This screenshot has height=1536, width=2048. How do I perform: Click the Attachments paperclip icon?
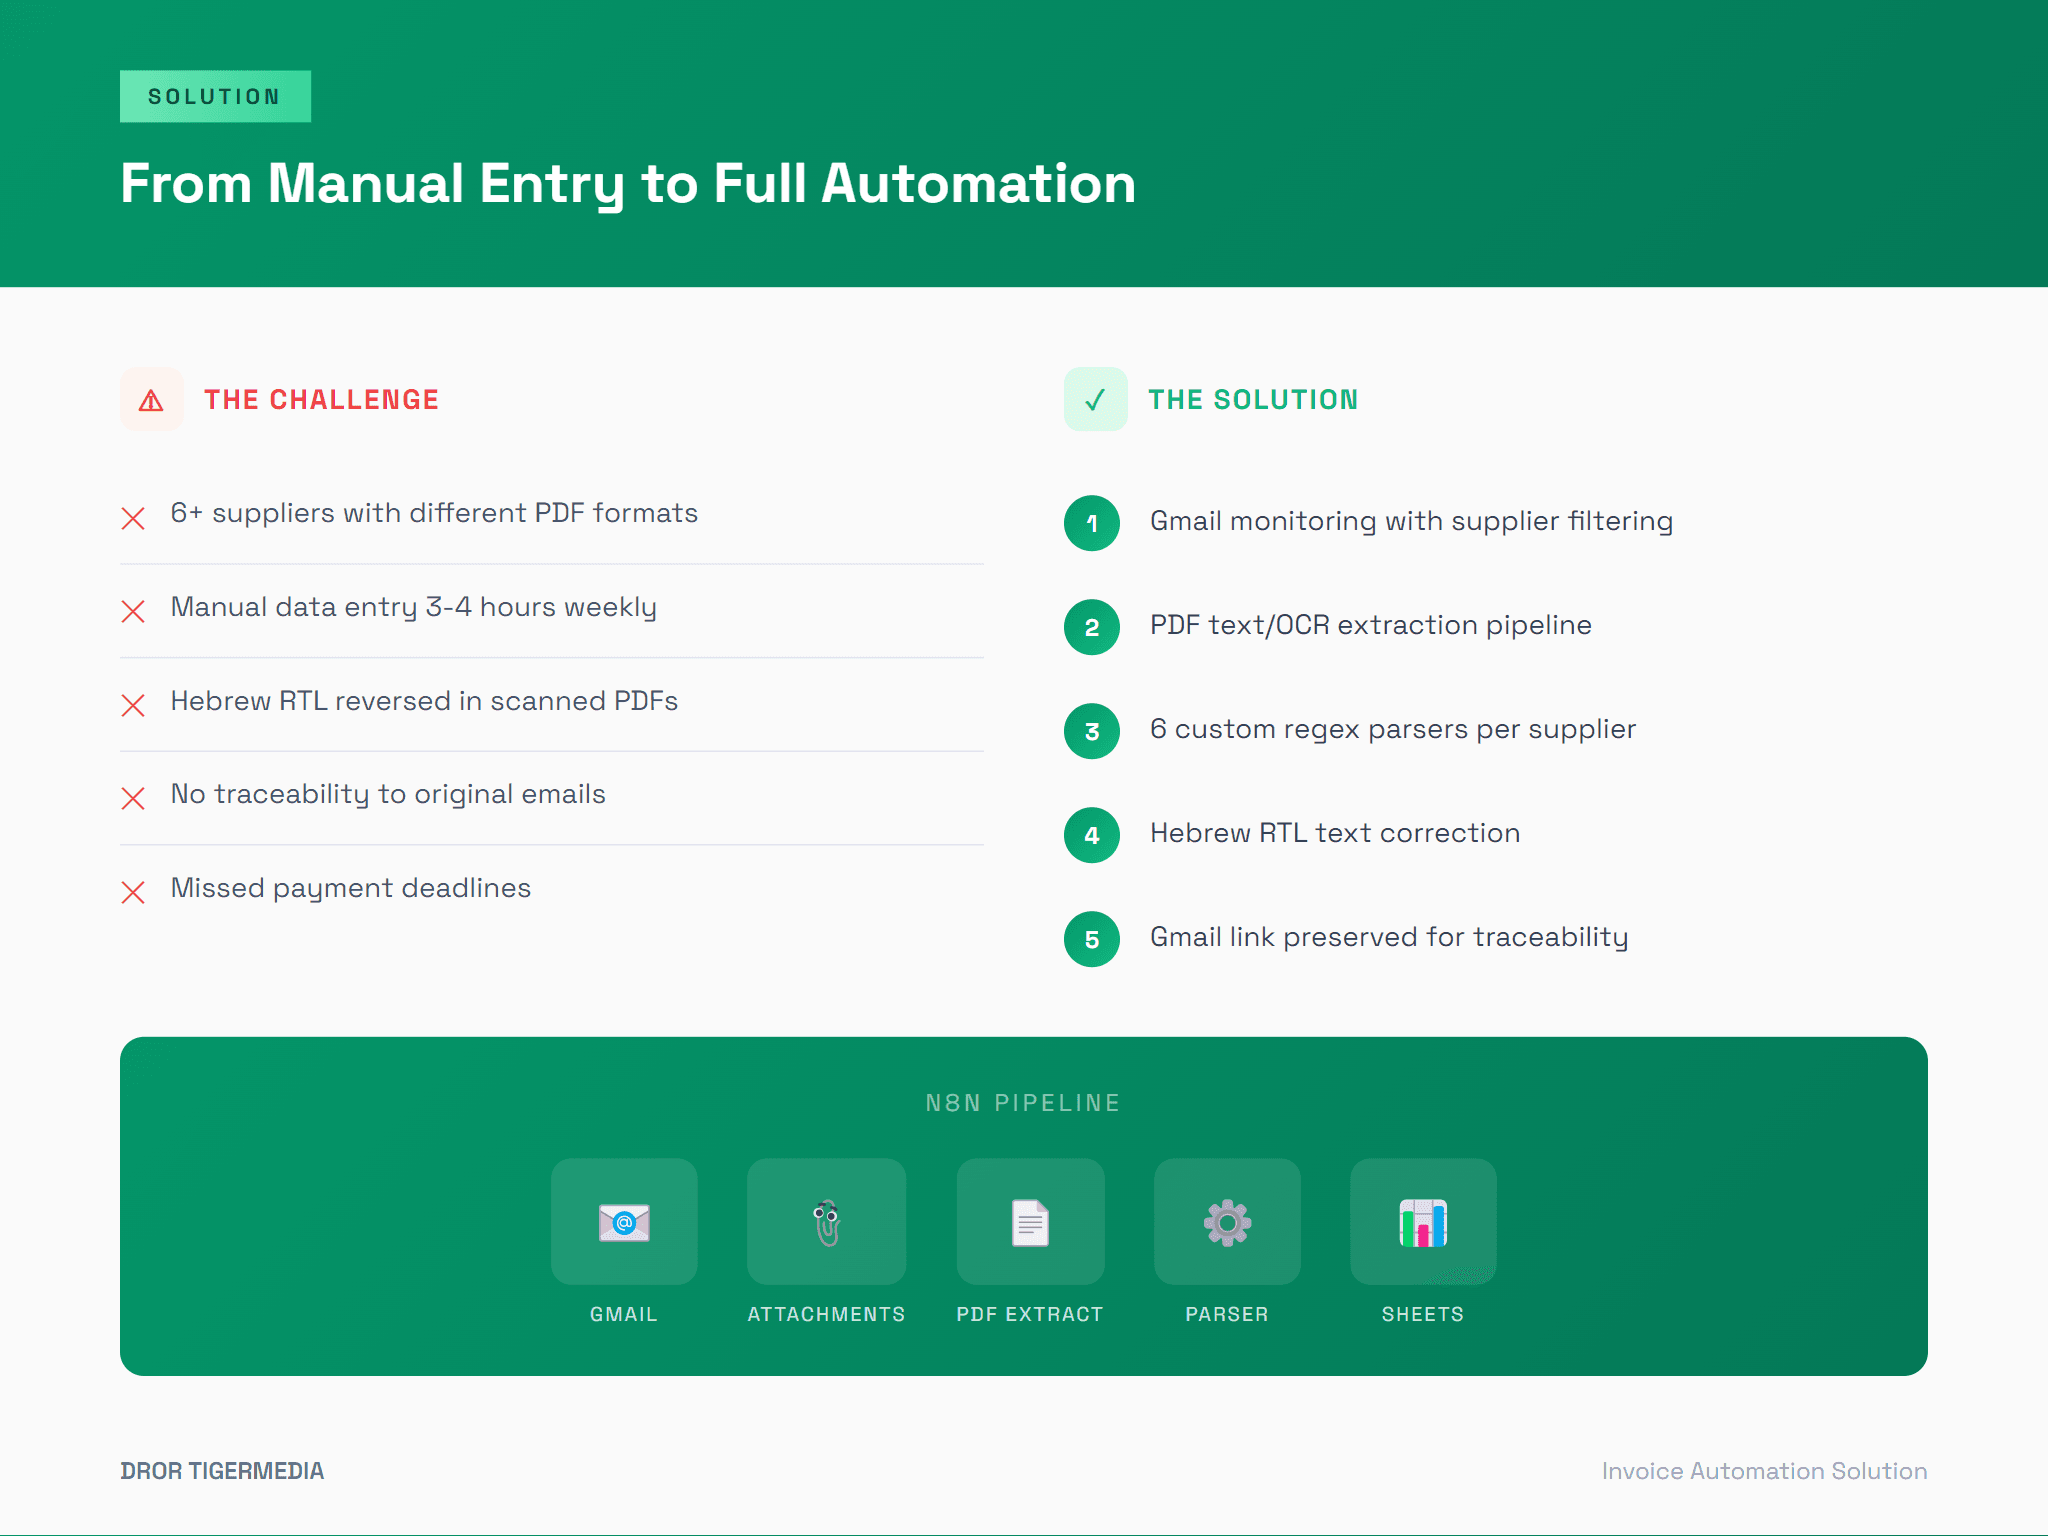pyautogui.click(x=826, y=1222)
